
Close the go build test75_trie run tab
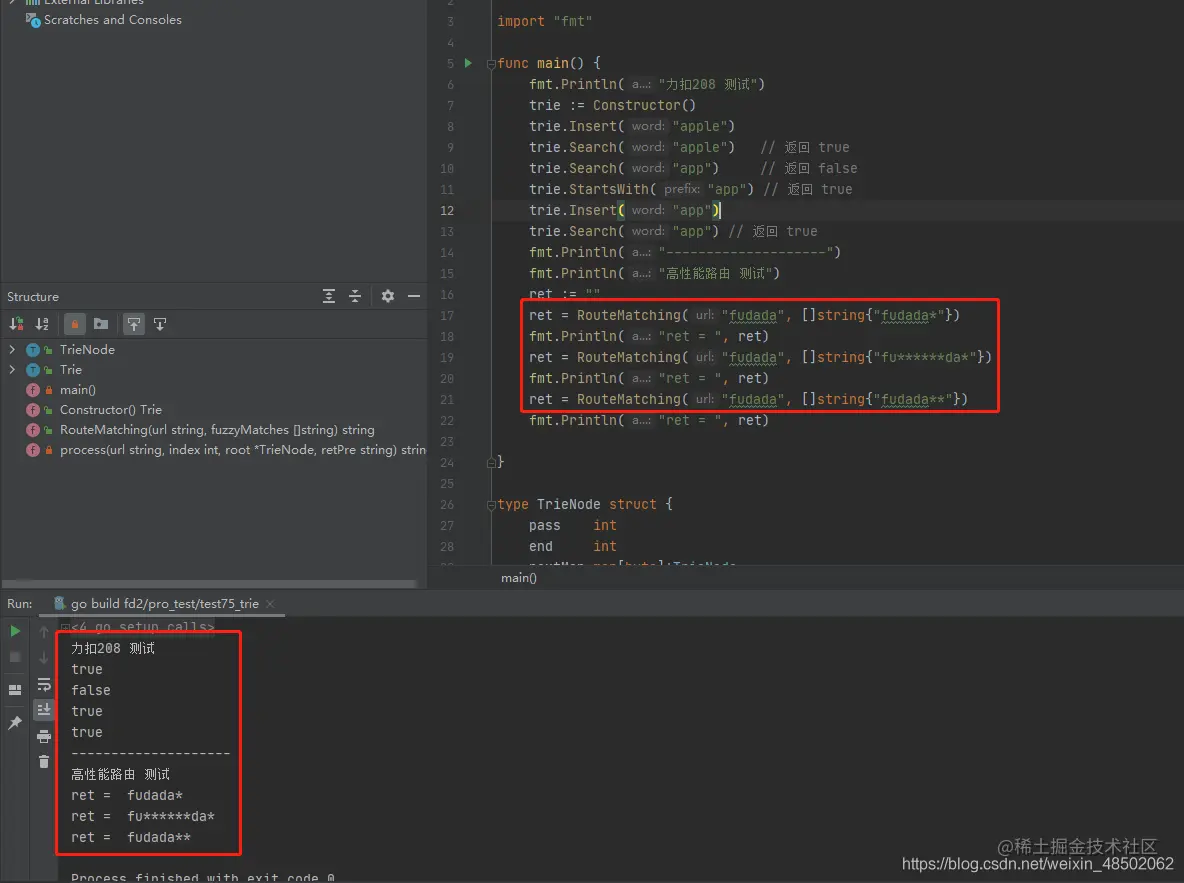270,604
